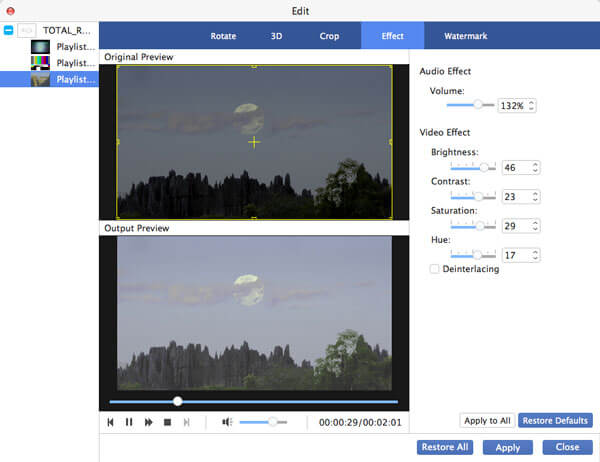Click the red window close button
The image size is (600, 462).
coord(11,11)
